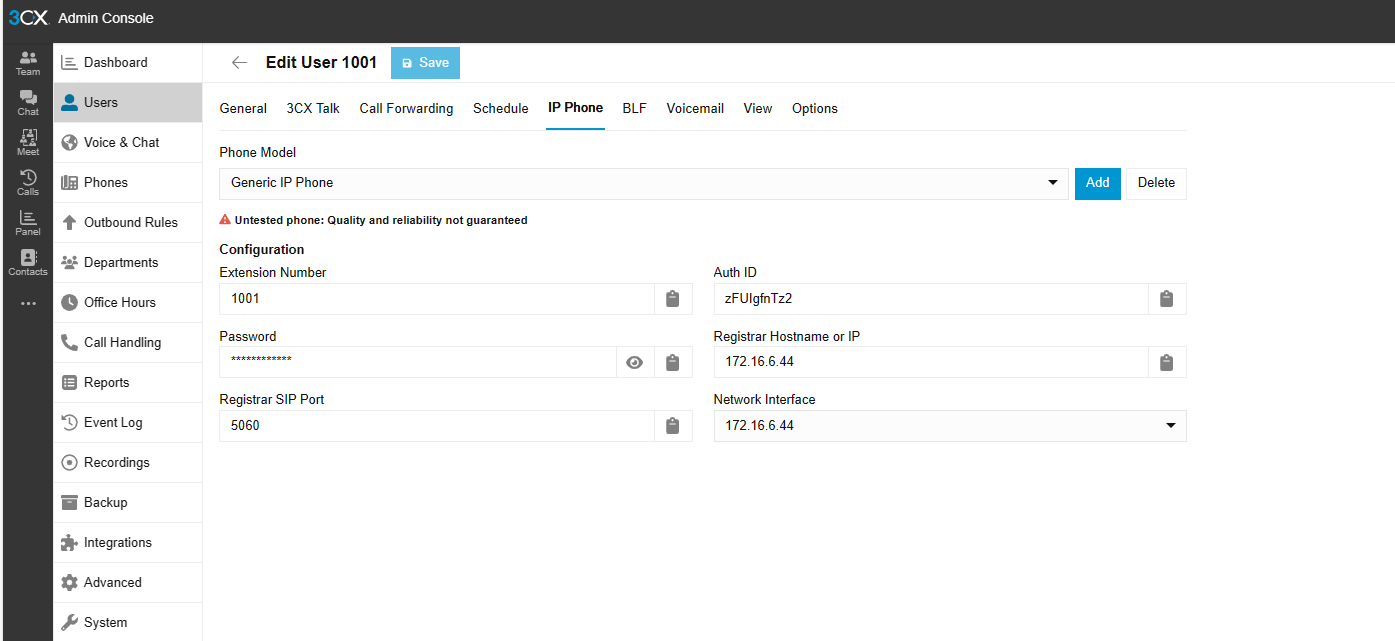1395x641 pixels.
Task: Open Event Log in the sidebar
Action: (128, 422)
